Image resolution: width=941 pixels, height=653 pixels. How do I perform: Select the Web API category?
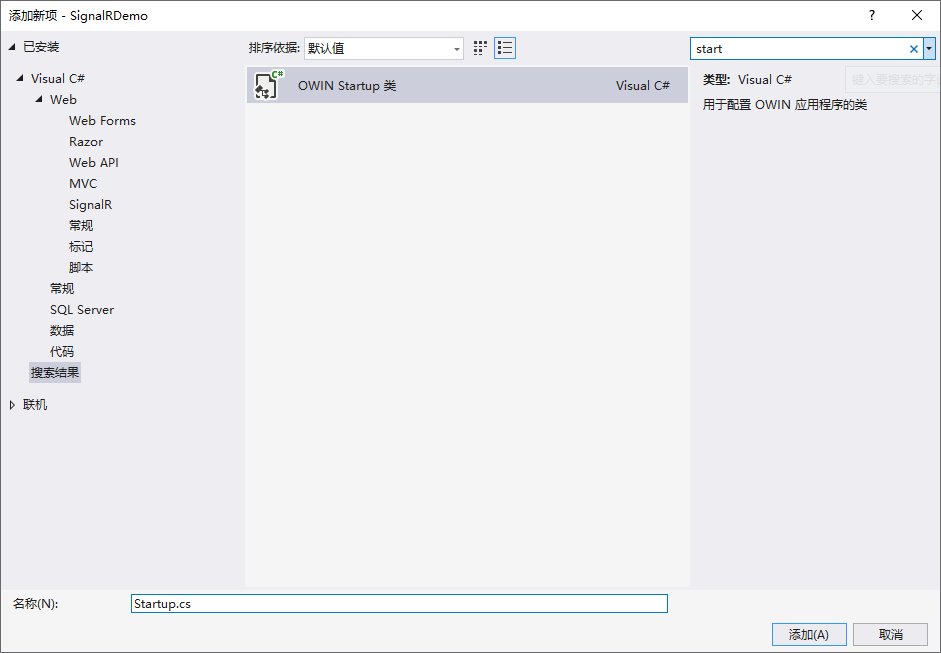pos(94,163)
